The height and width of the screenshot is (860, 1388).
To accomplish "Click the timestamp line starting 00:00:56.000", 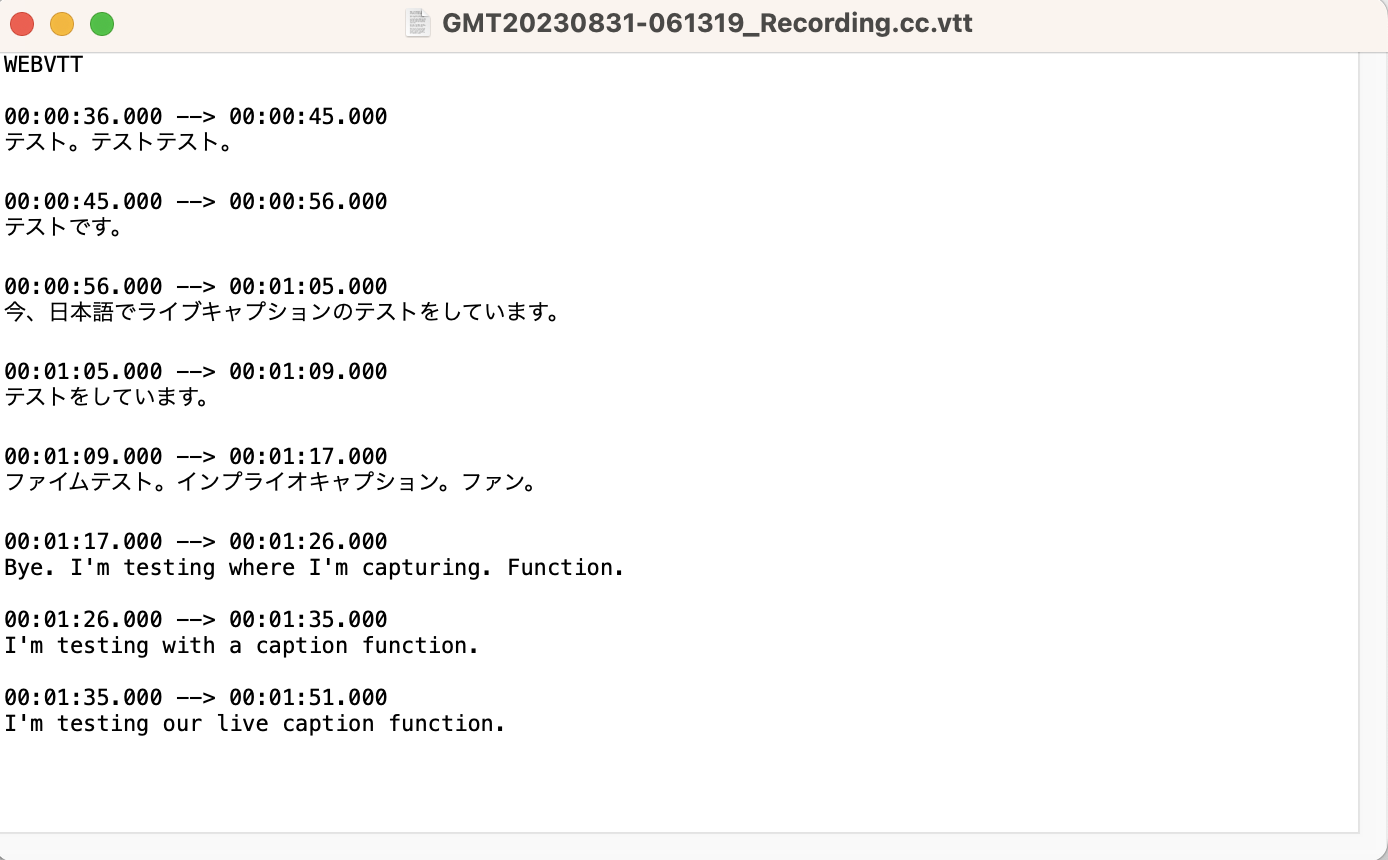I will pos(195,287).
